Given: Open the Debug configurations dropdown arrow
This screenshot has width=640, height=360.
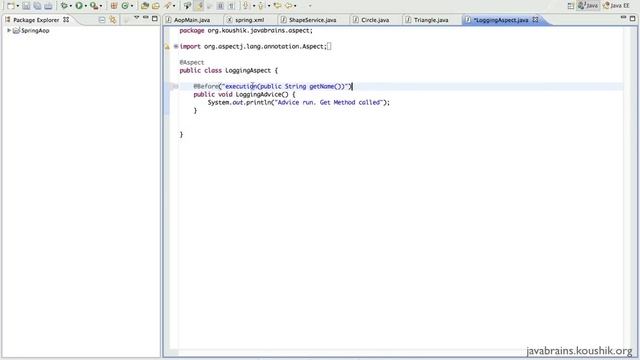Looking at the screenshot, I should pyautogui.click(x=71, y=6).
